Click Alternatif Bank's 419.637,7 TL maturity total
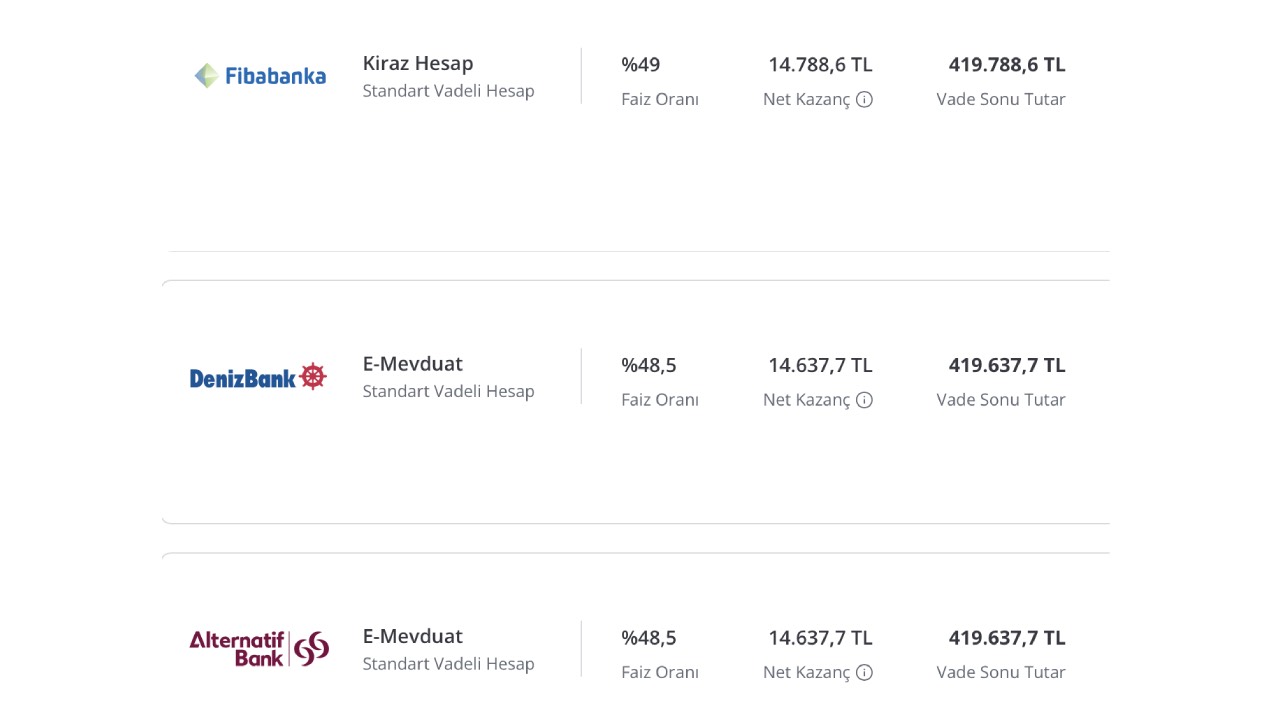This screenshot has height=720, width=1280. point(1007,638)
